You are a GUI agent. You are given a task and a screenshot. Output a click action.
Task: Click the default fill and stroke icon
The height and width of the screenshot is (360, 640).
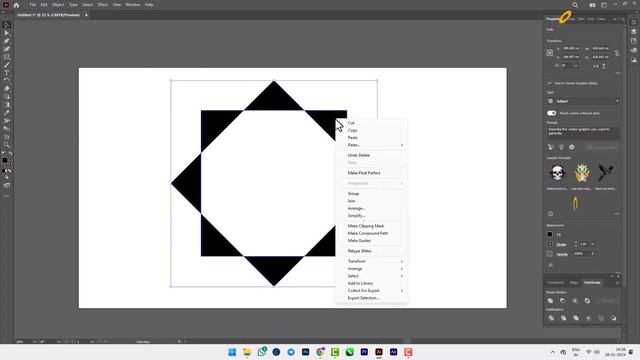3,153
